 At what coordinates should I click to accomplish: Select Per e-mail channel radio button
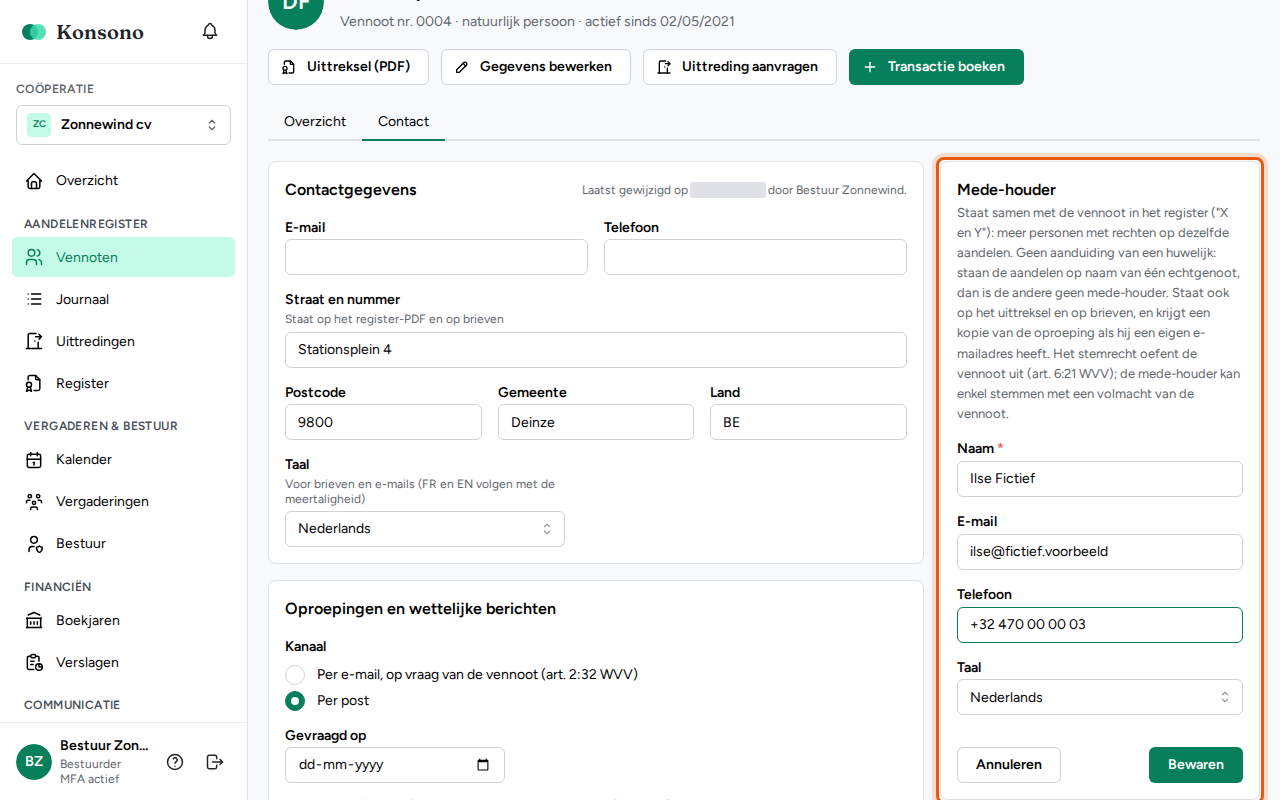tap(295, 674)
